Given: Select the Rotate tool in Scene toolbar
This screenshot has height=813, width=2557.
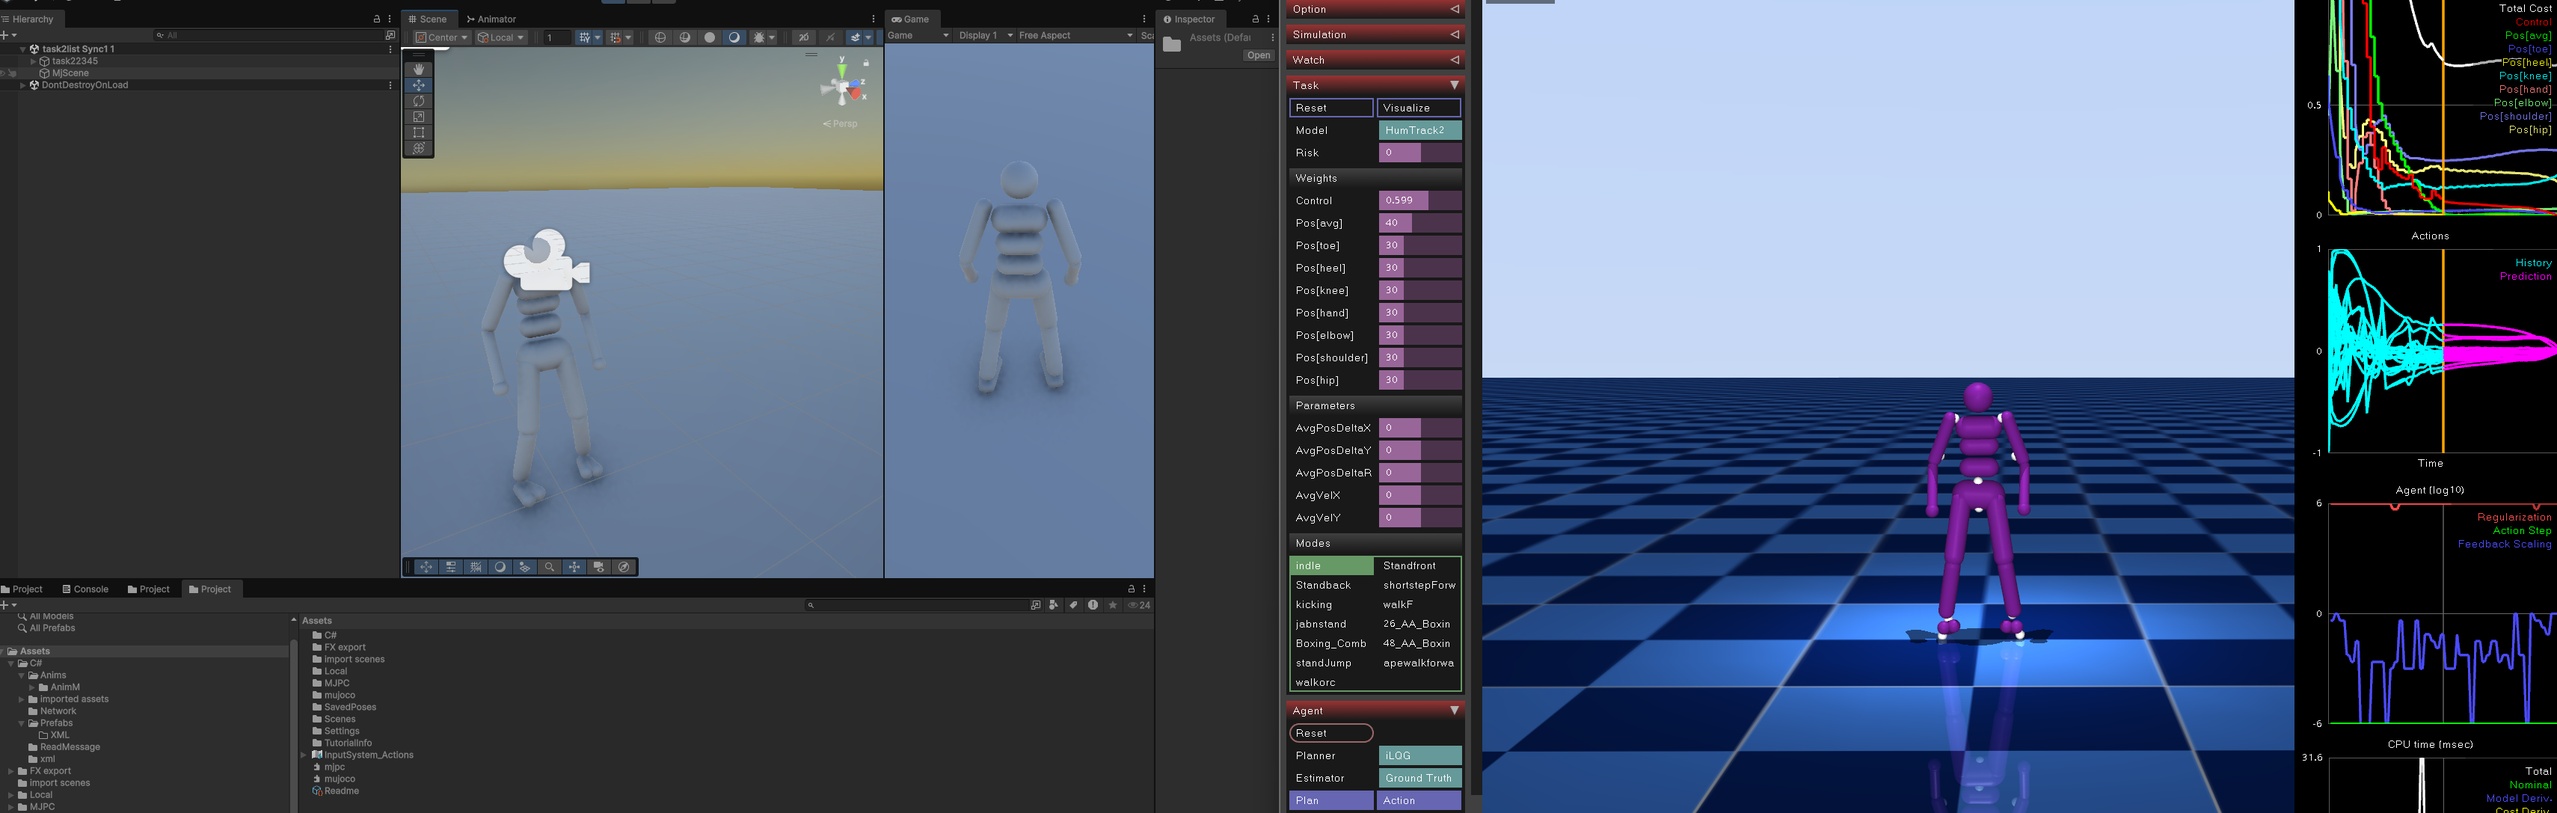Looking at the screenshot, I should 418,101.
